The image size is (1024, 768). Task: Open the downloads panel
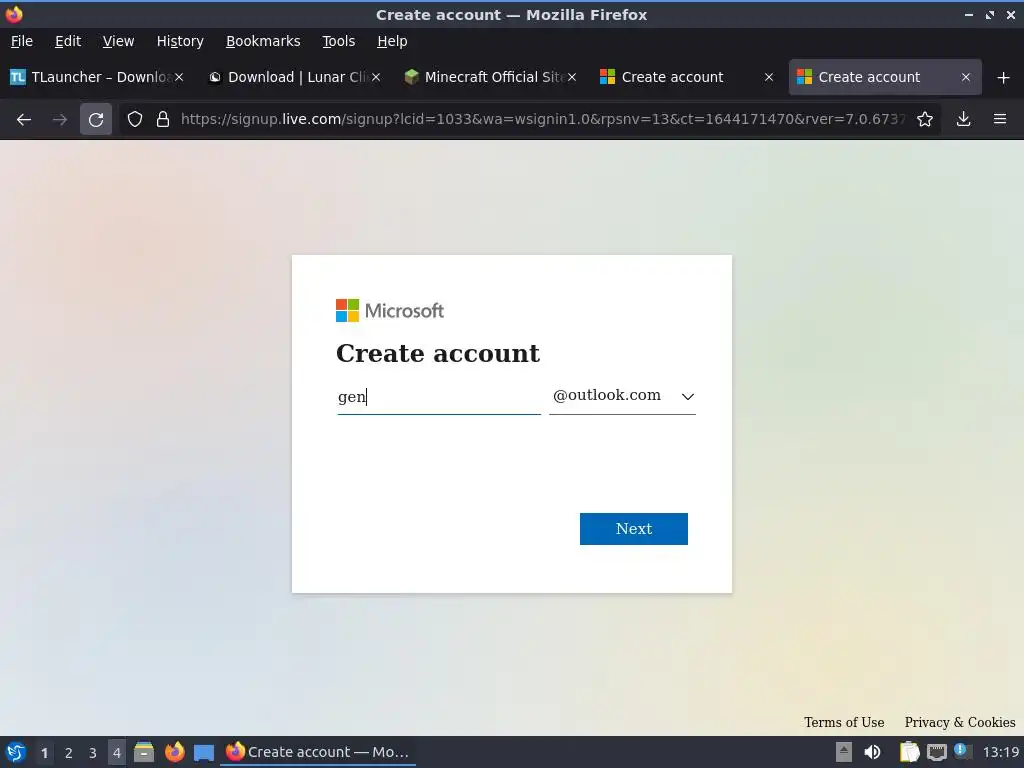pyautogui.click(x=963, y=120)
